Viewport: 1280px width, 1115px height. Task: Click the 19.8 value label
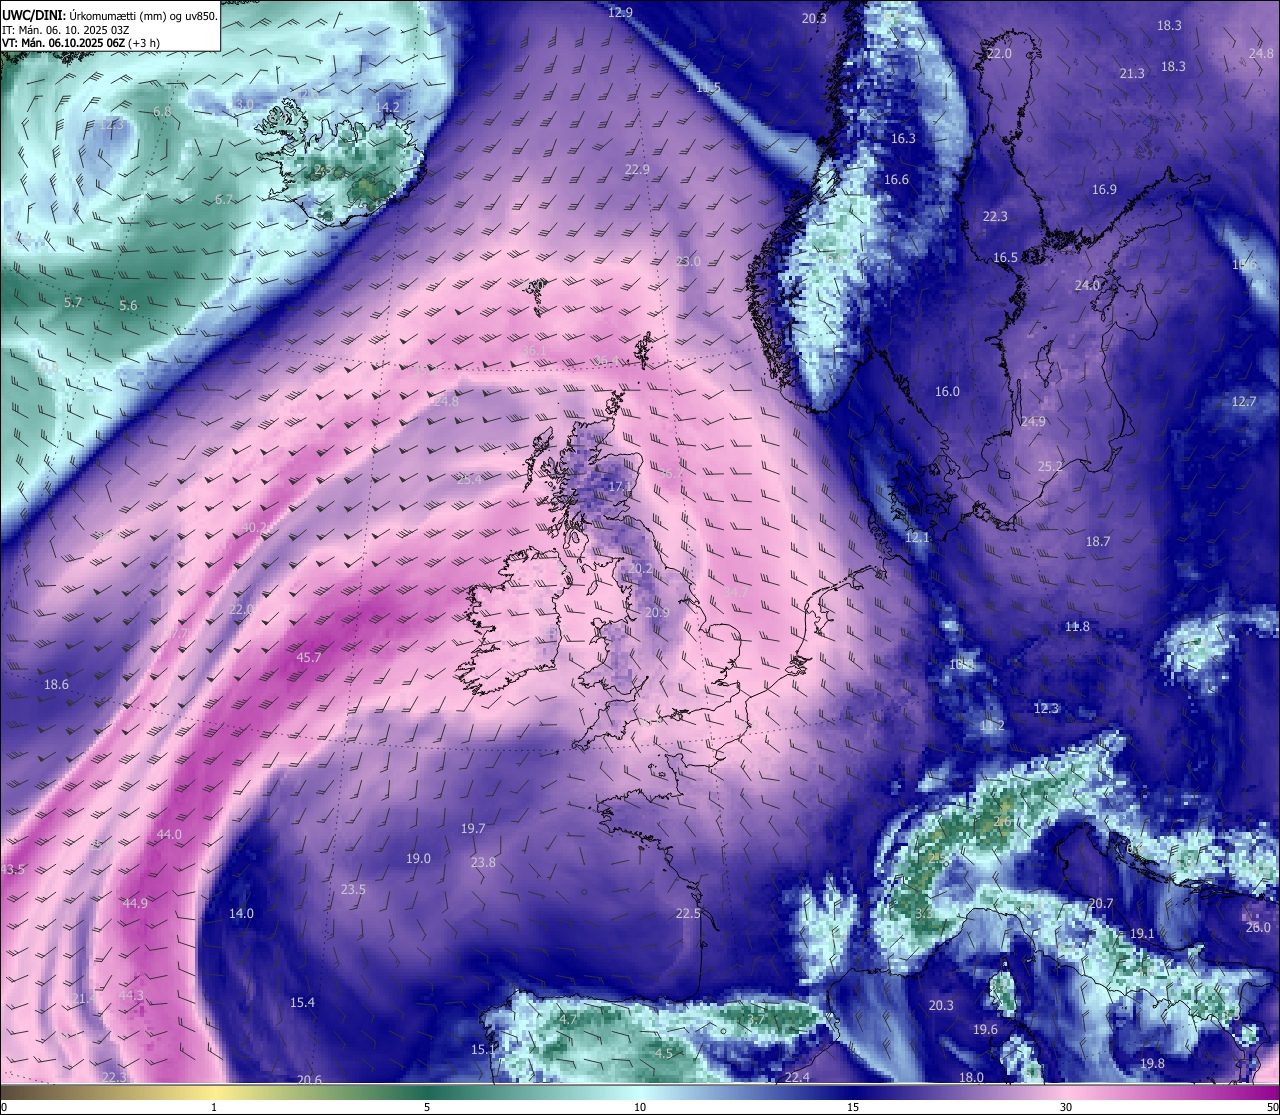click(1152, 1064)
